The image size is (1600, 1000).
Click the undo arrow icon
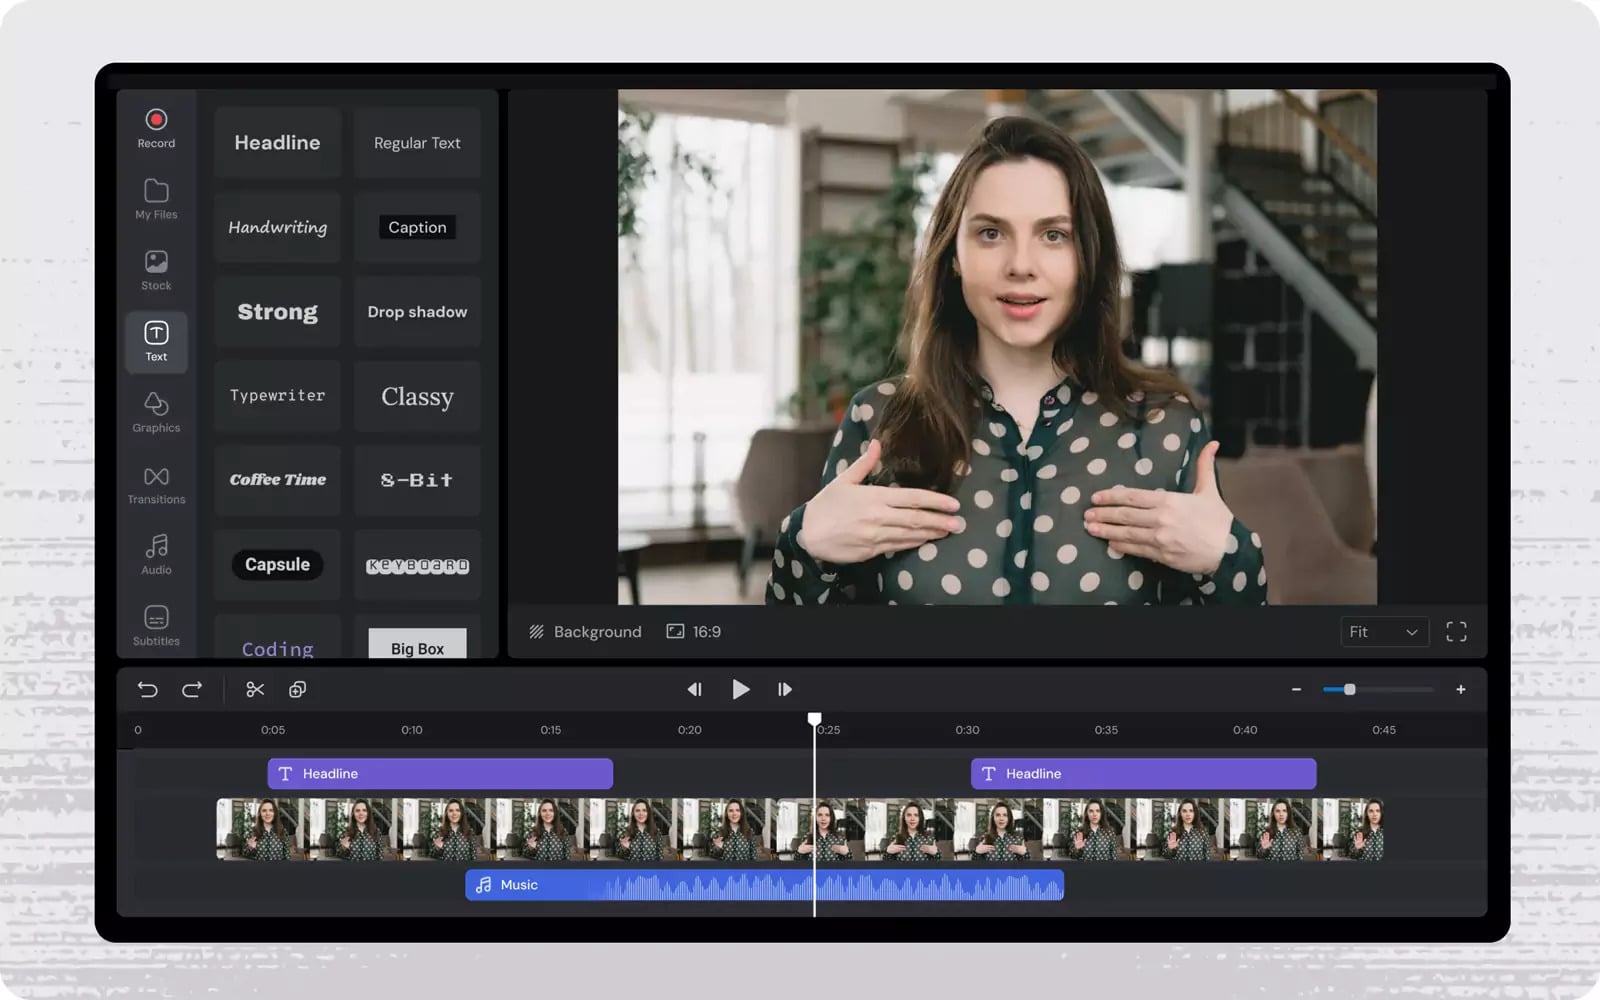[147, 689]
